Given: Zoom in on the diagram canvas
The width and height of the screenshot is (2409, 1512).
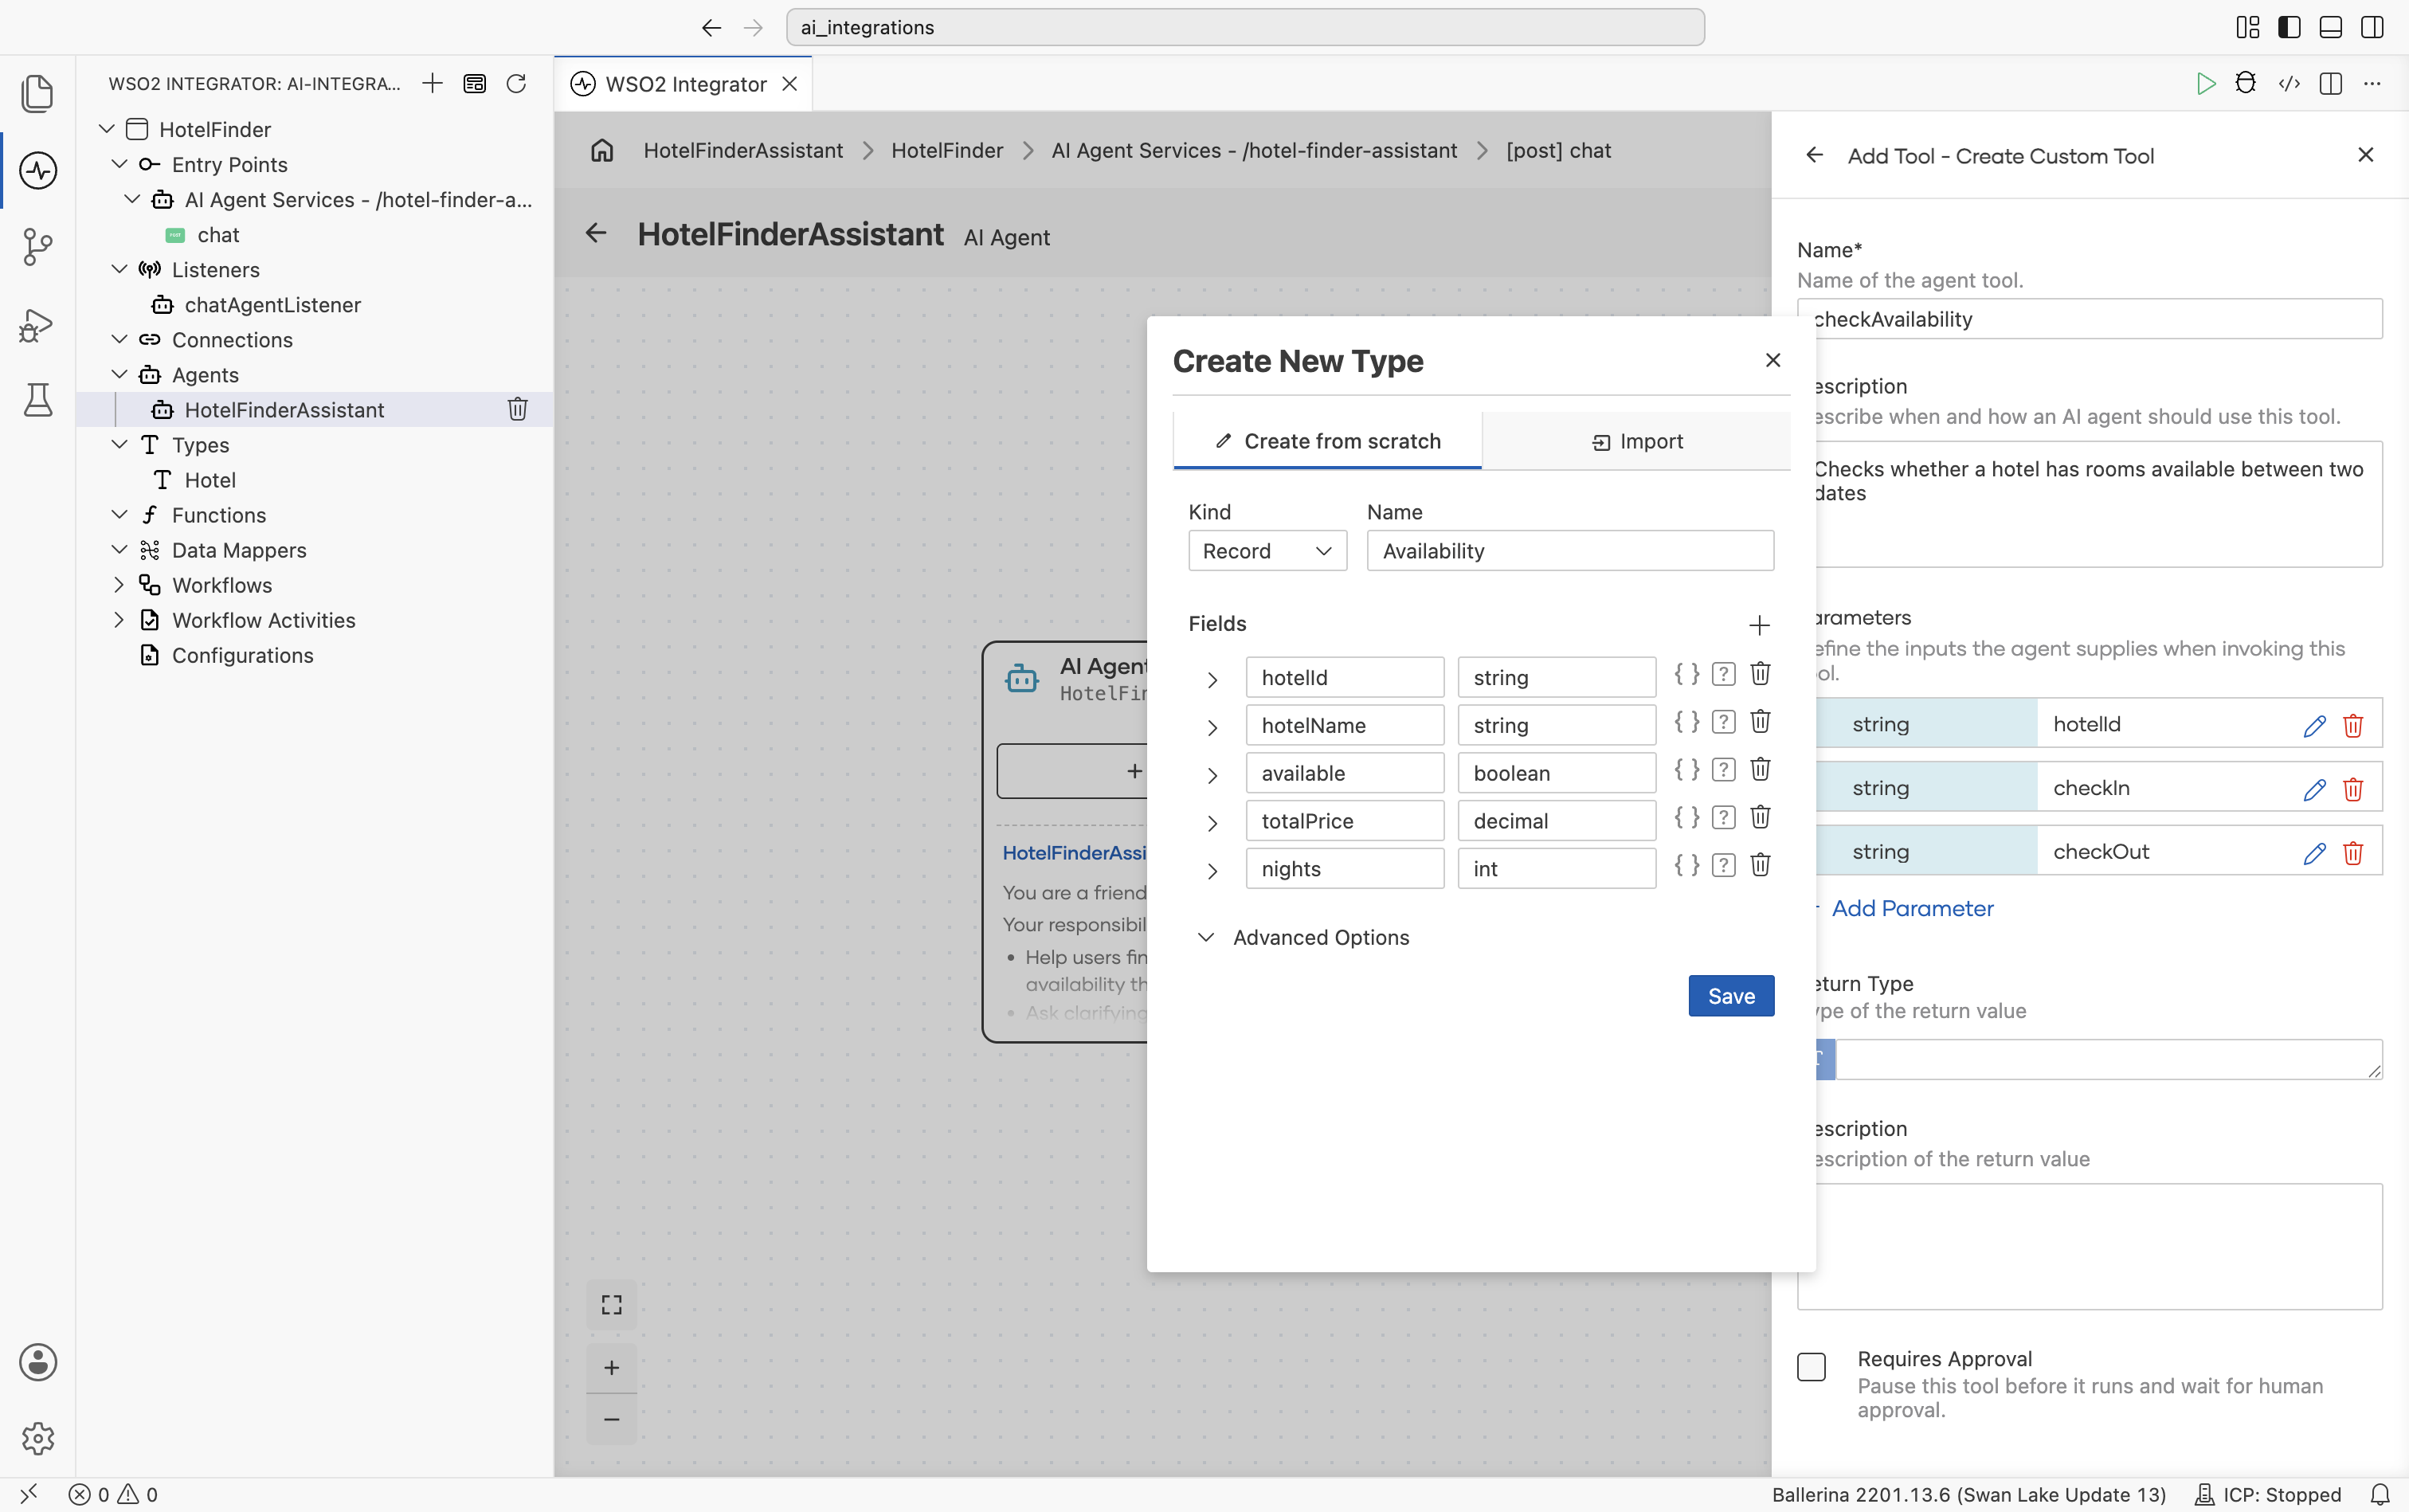Looking at the screenshot, I should pyautogui.click(x=612, y=1368).
